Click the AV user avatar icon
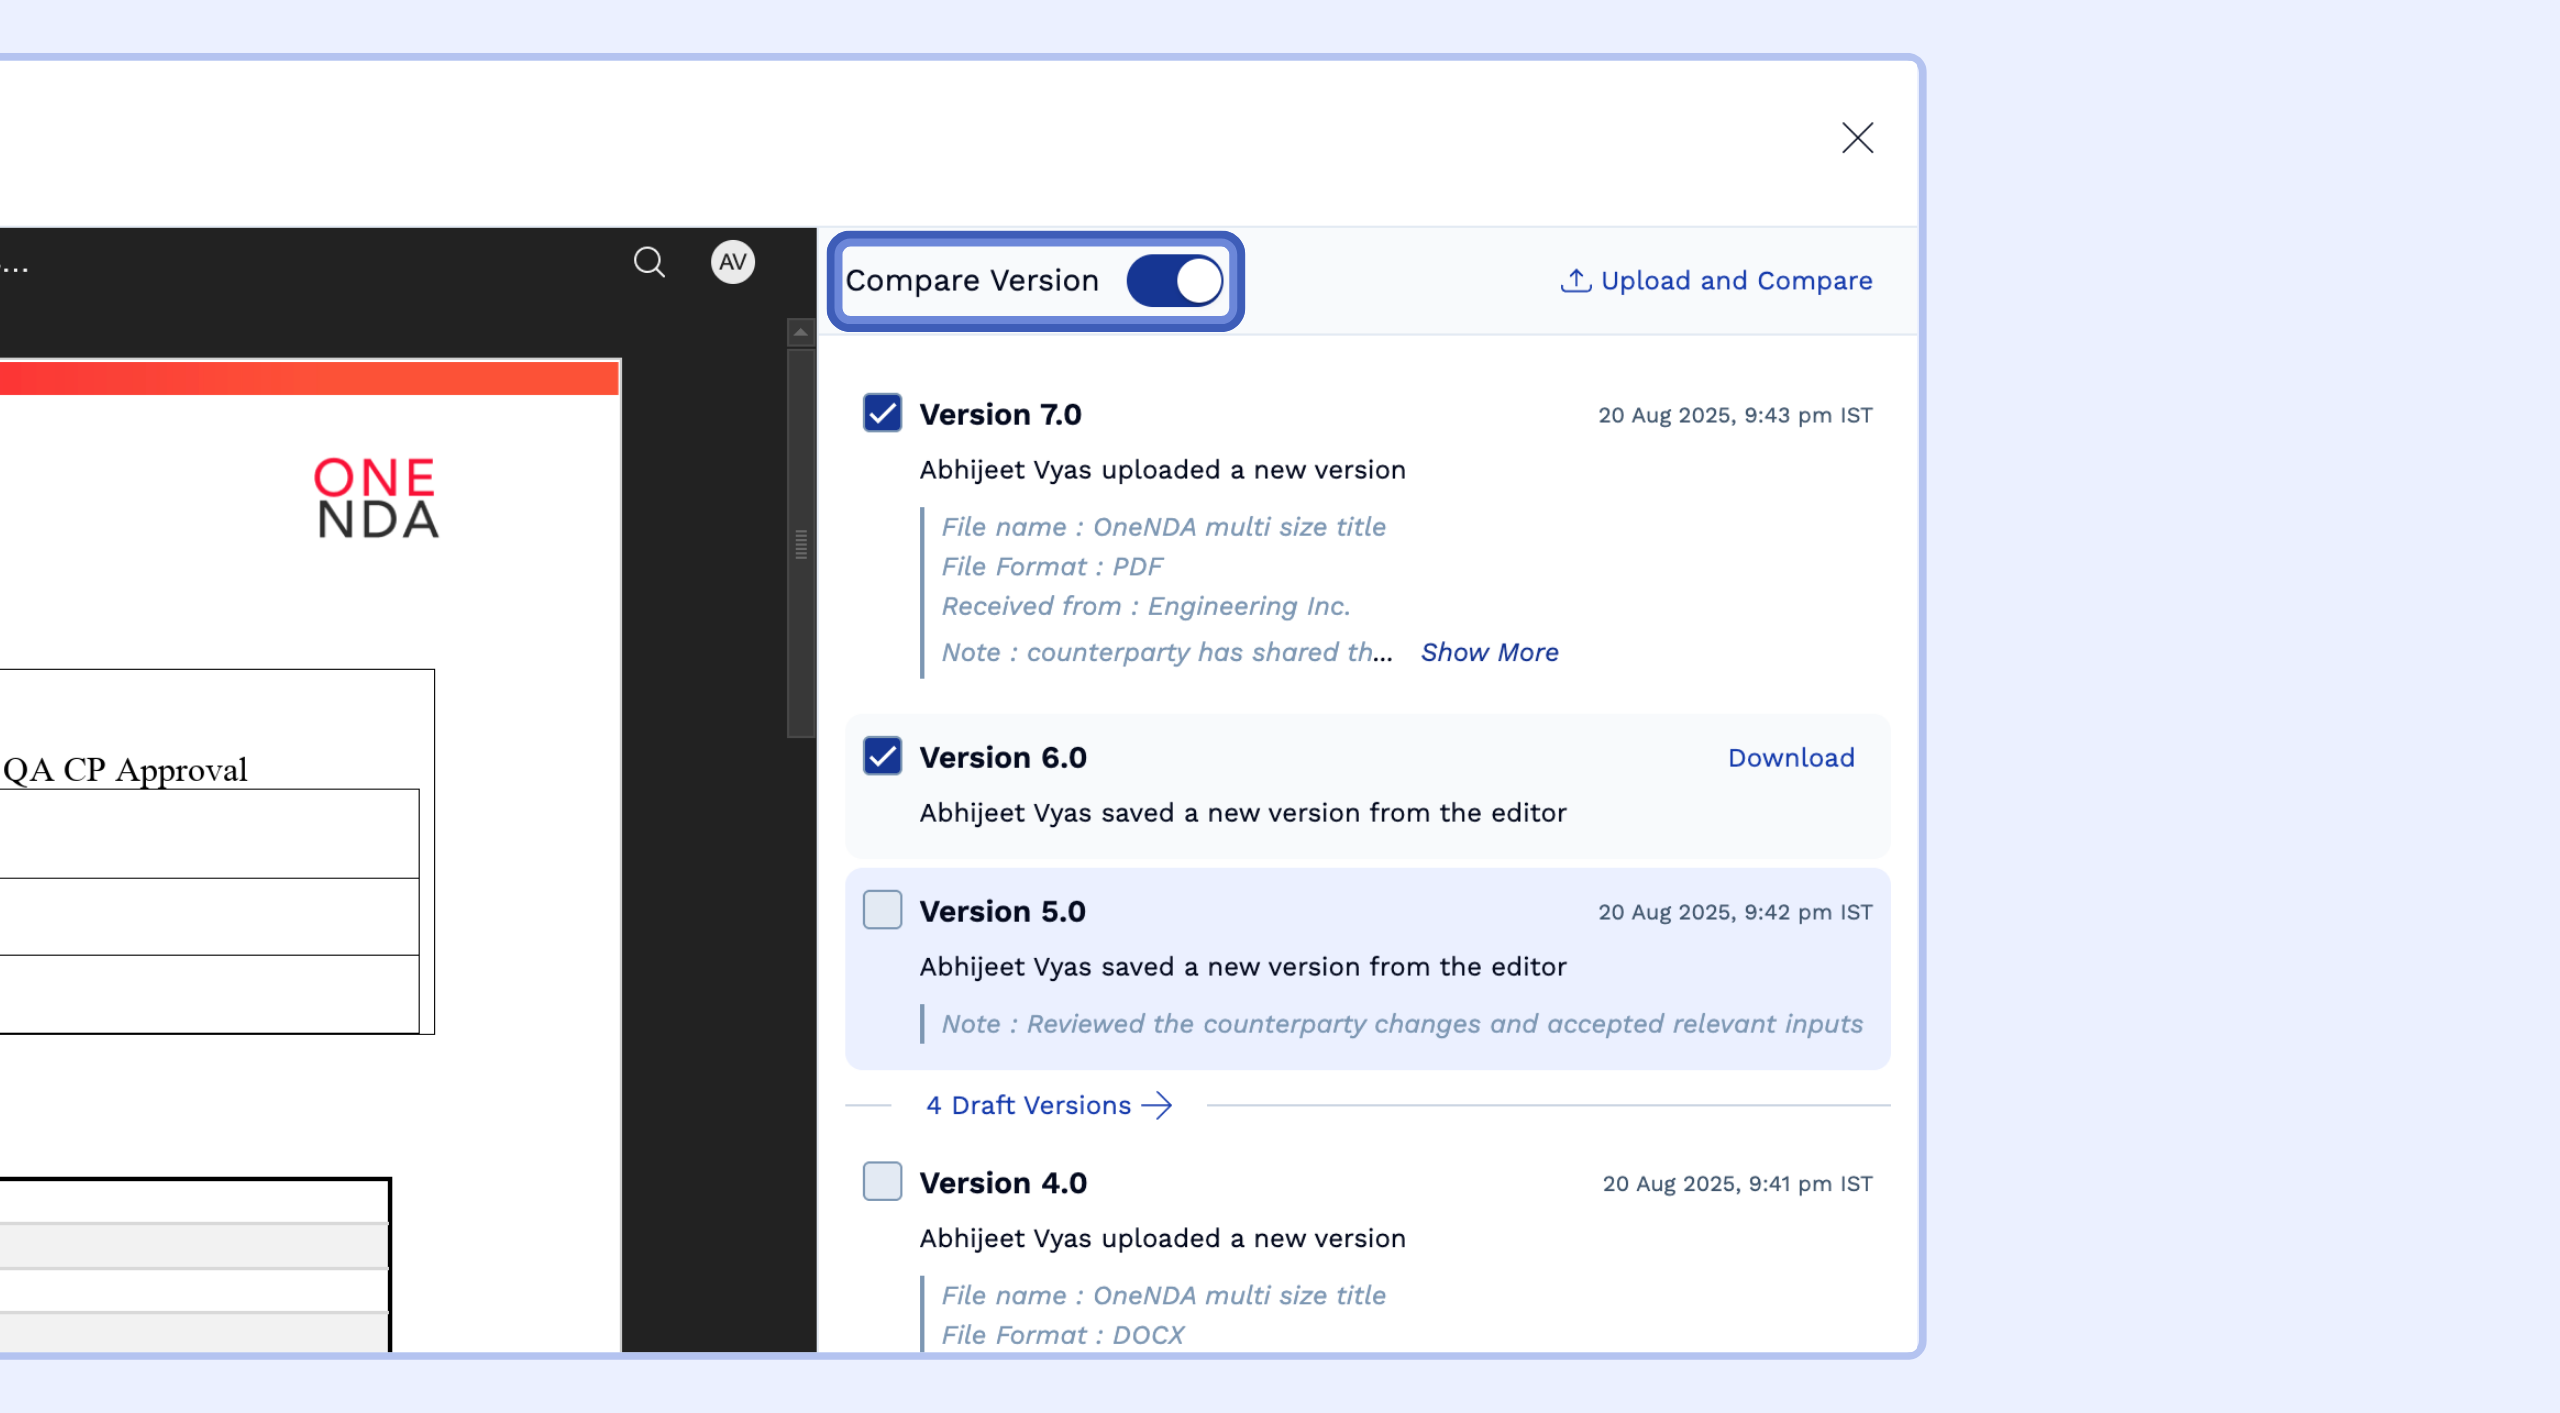 732,262
